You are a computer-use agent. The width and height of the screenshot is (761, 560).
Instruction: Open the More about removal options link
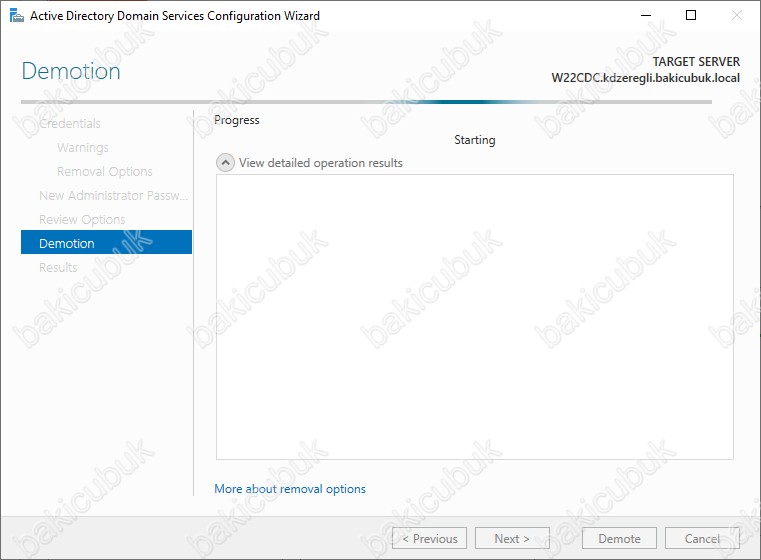pos(290,489)
